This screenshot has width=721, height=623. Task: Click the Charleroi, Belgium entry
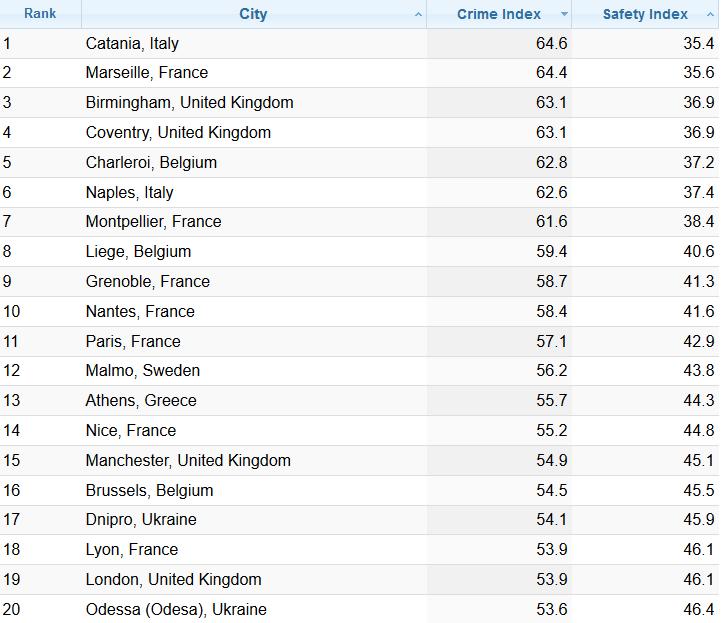151,162
